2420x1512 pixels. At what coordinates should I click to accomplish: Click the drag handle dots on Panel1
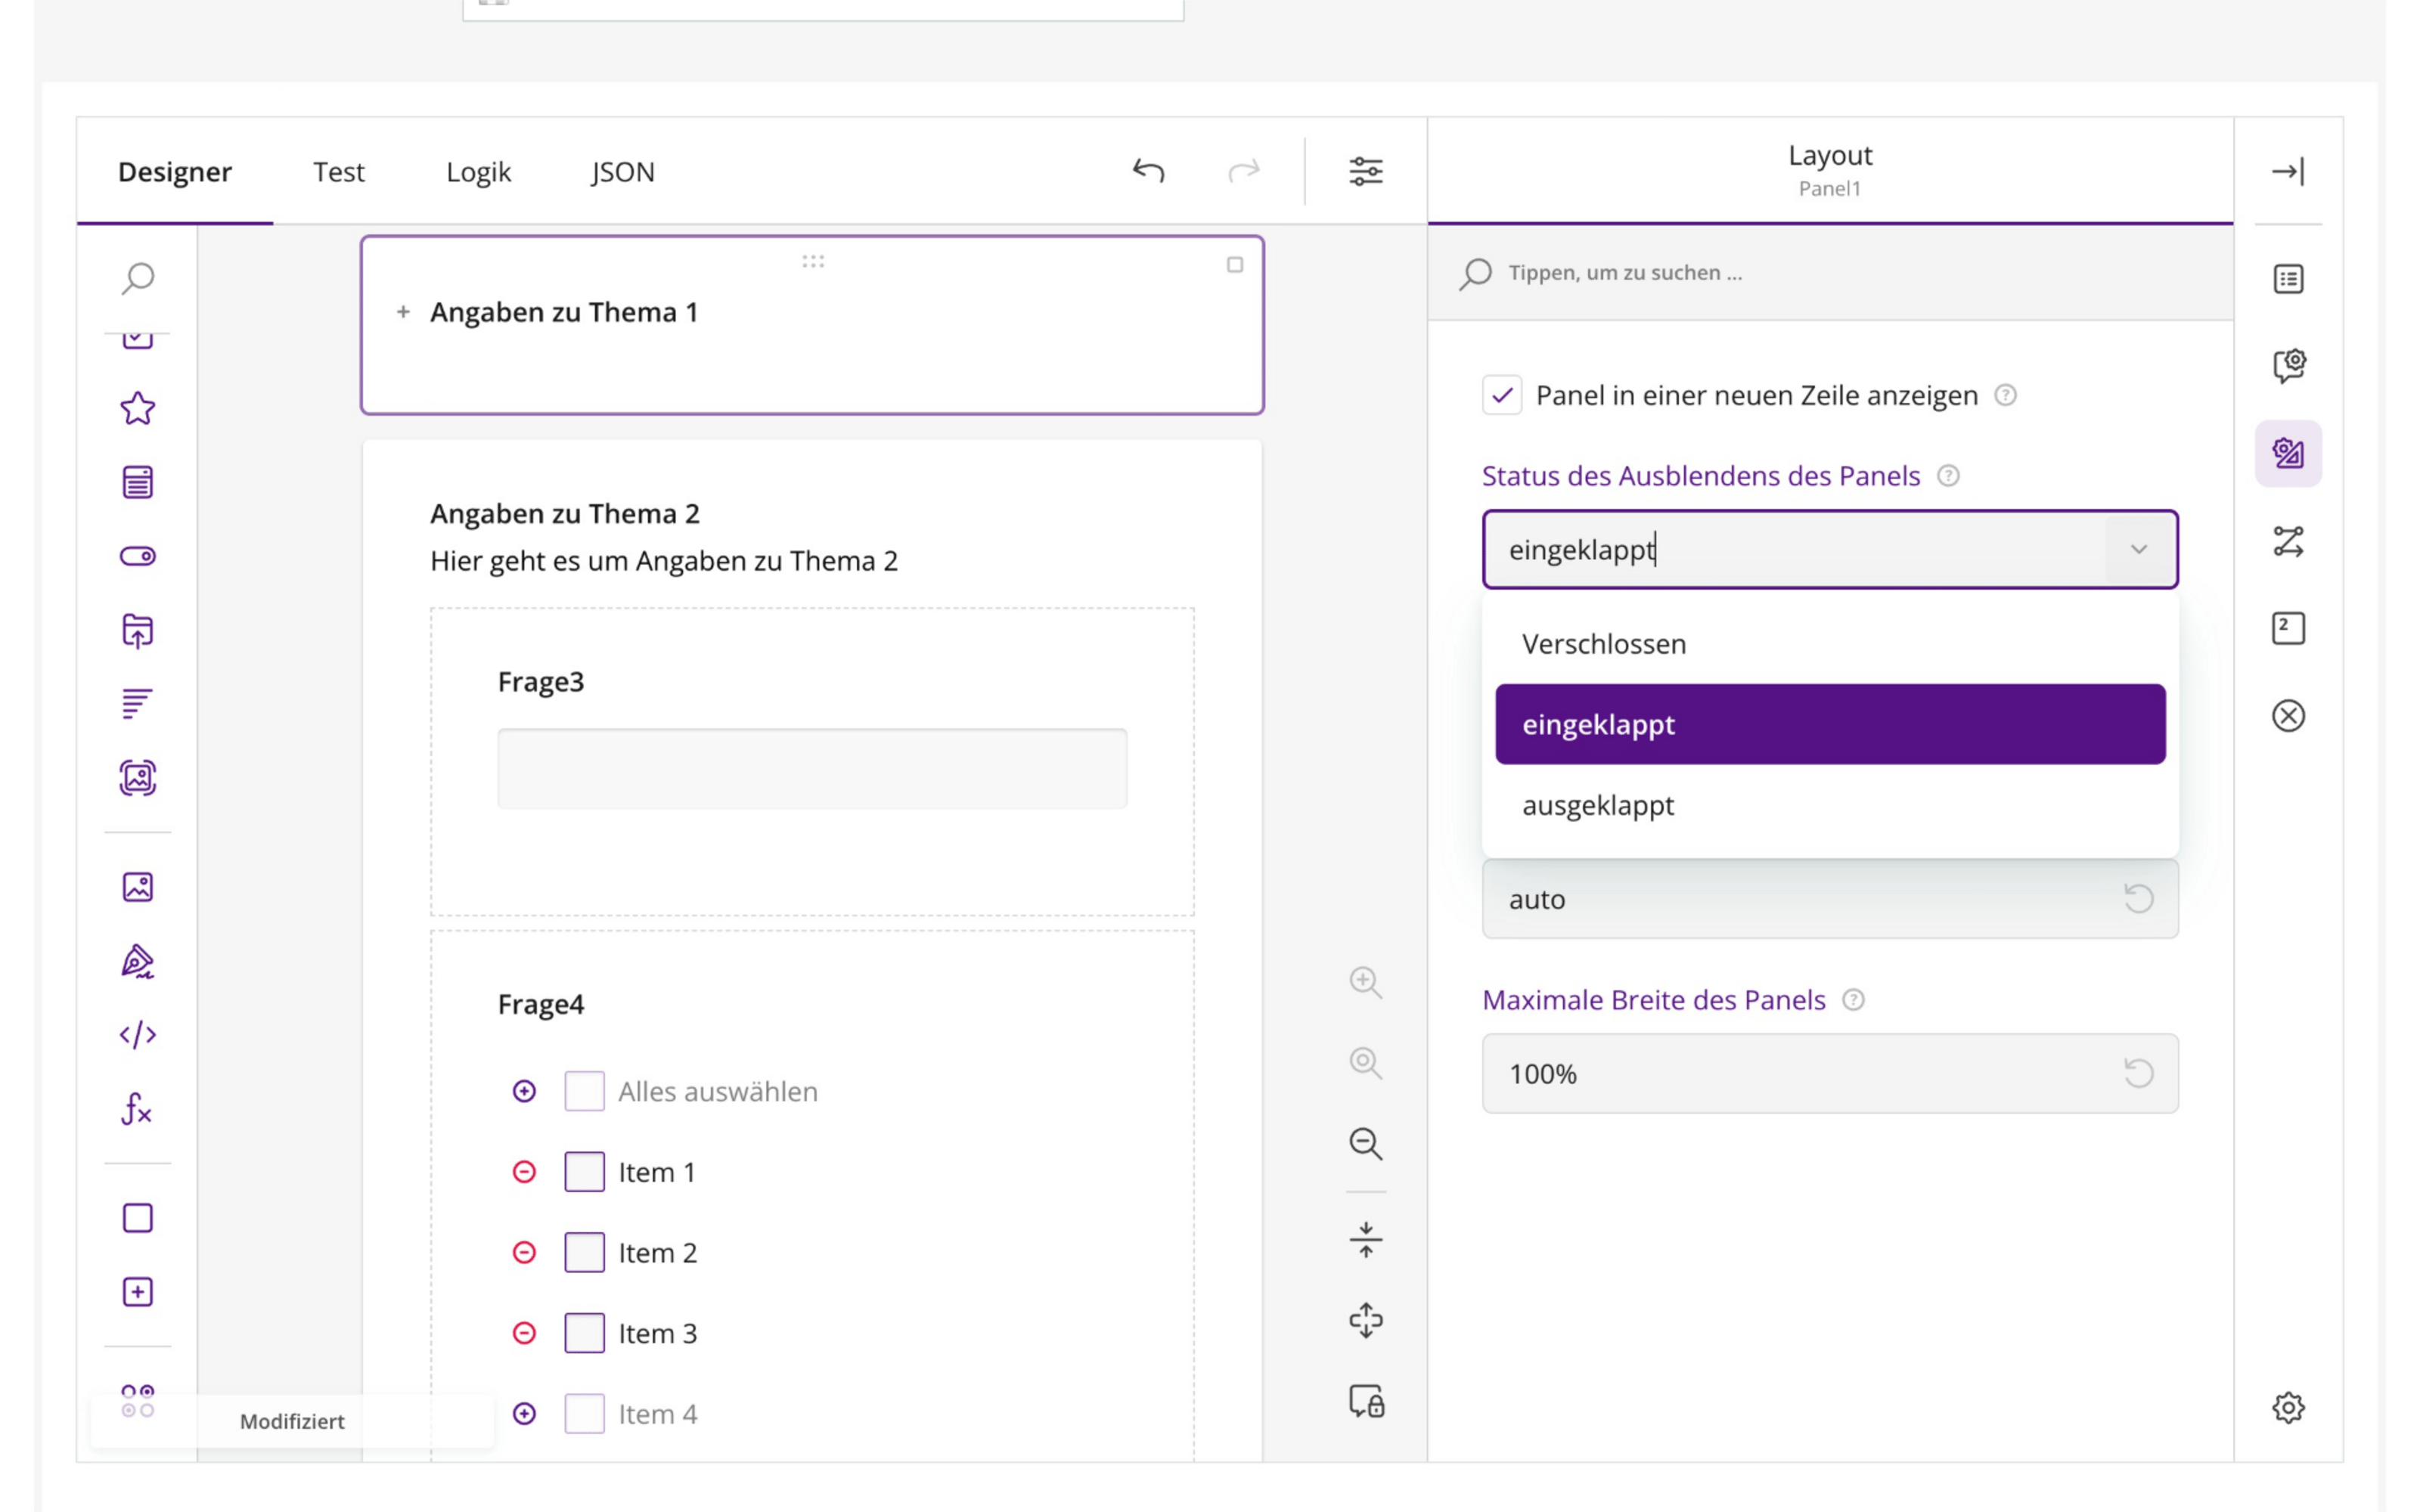pyautogui.click(x=813, y=262)
